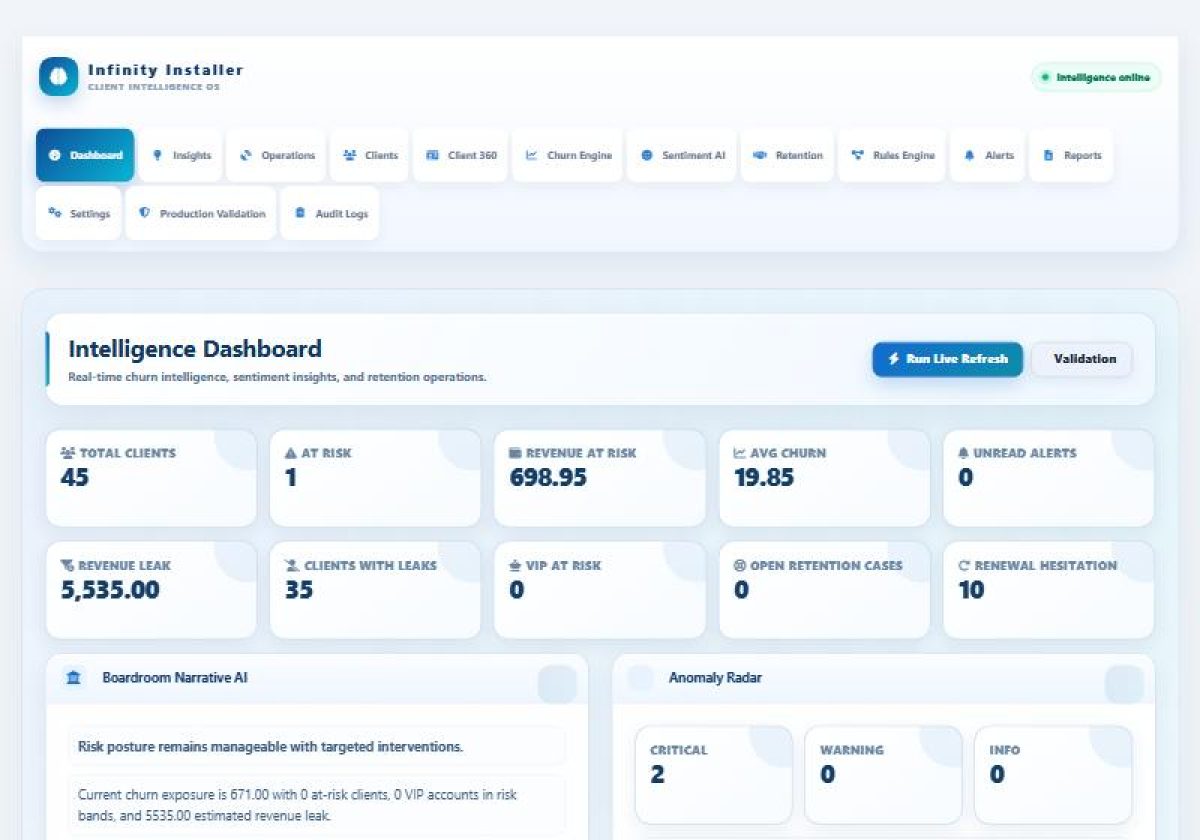Viewport: 1200px width, 840px height.
Task: Click the Anomaly Radar title
Action: tap(715, 678)
